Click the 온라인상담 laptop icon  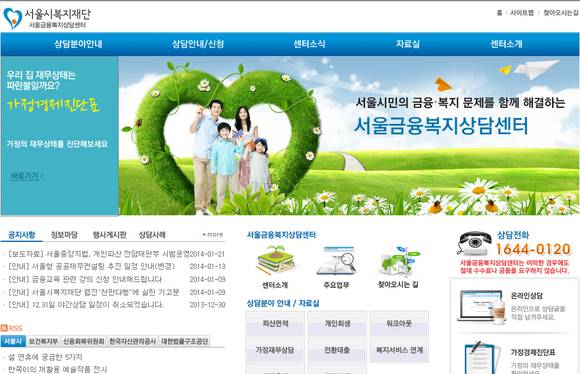click(x=482, y=306)
